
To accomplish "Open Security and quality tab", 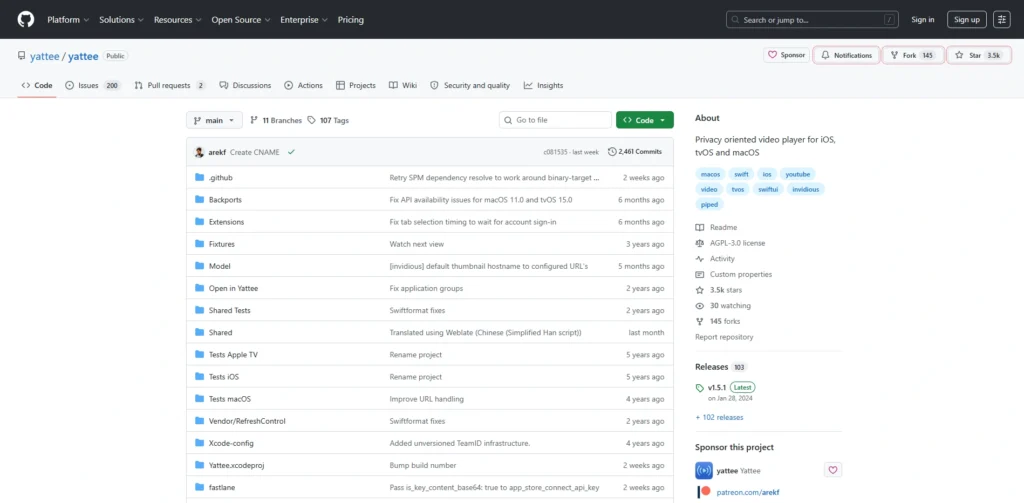I will pyautogui.click(x=470, y=86).
